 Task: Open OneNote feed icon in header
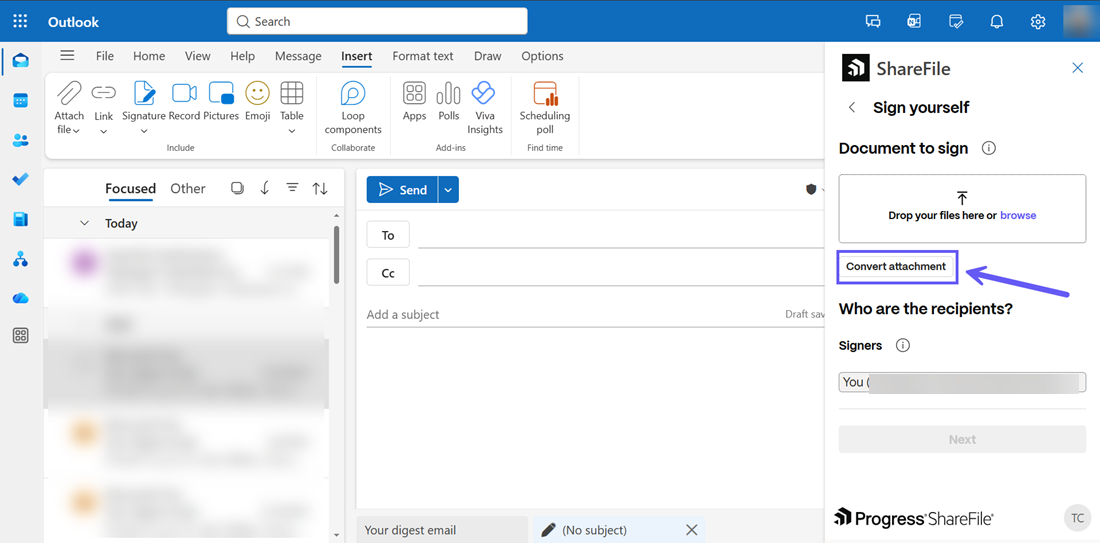(x=914, y=21)
